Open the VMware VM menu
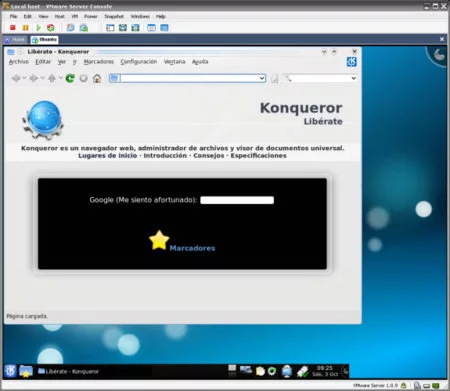The image size is (450, 391). pyautogui.click(x=75, y=16)
